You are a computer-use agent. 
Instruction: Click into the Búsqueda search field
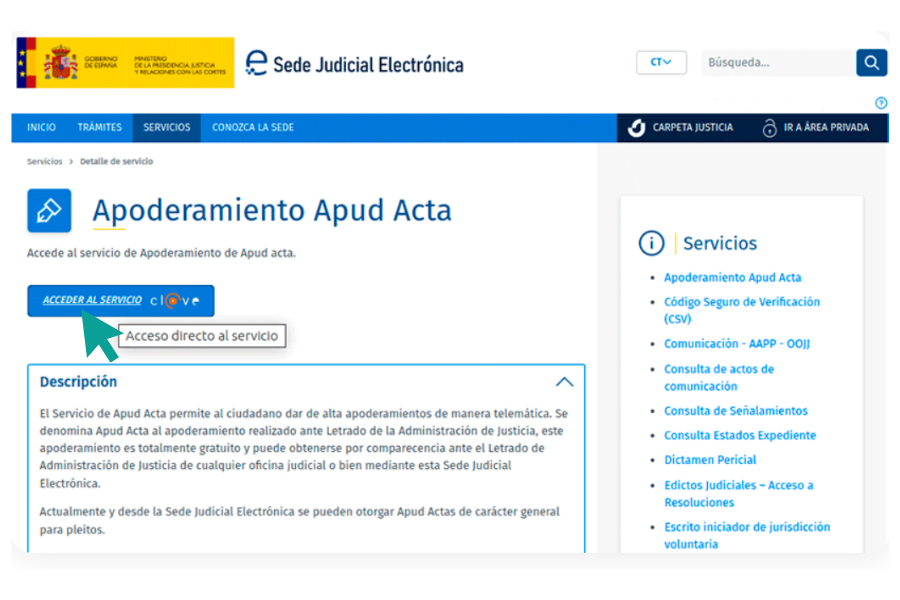click(777, 63)
